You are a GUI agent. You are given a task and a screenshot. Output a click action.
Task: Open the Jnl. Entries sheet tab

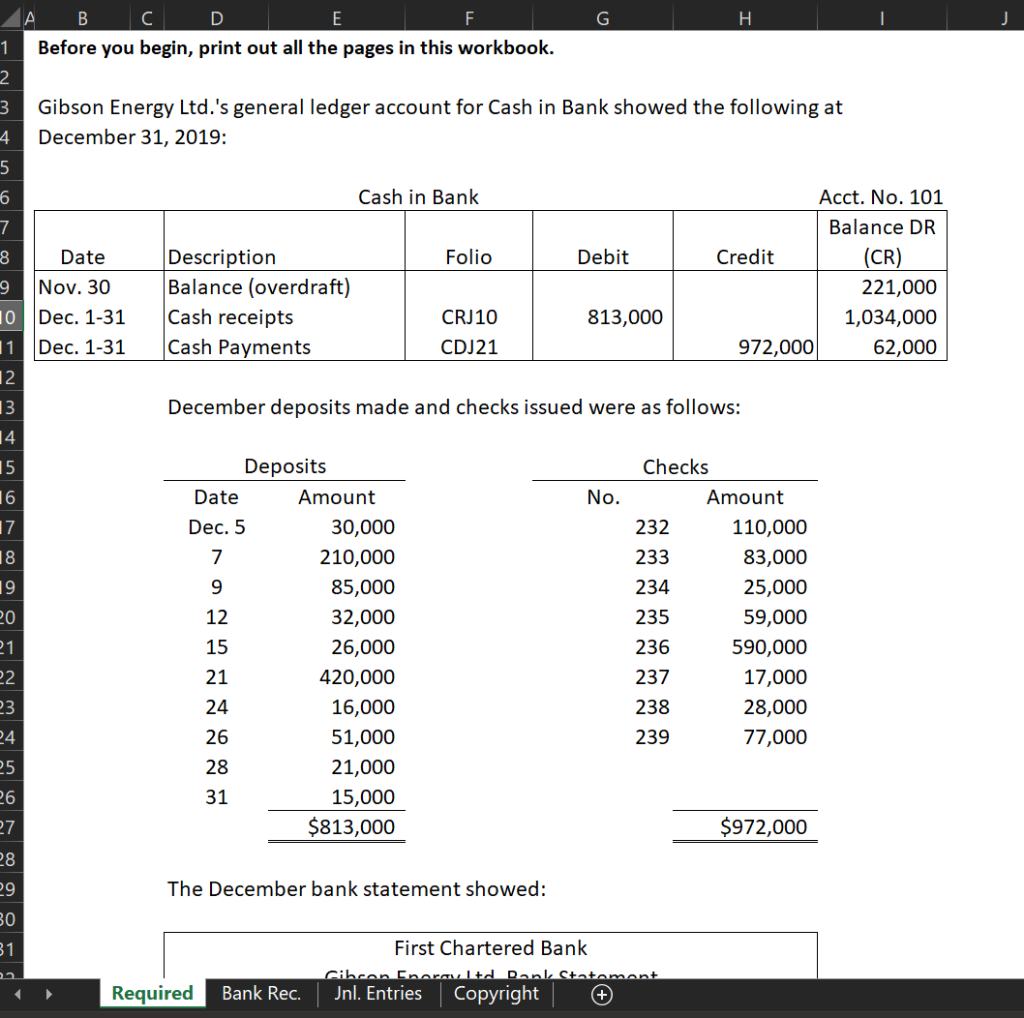point(378,993)
